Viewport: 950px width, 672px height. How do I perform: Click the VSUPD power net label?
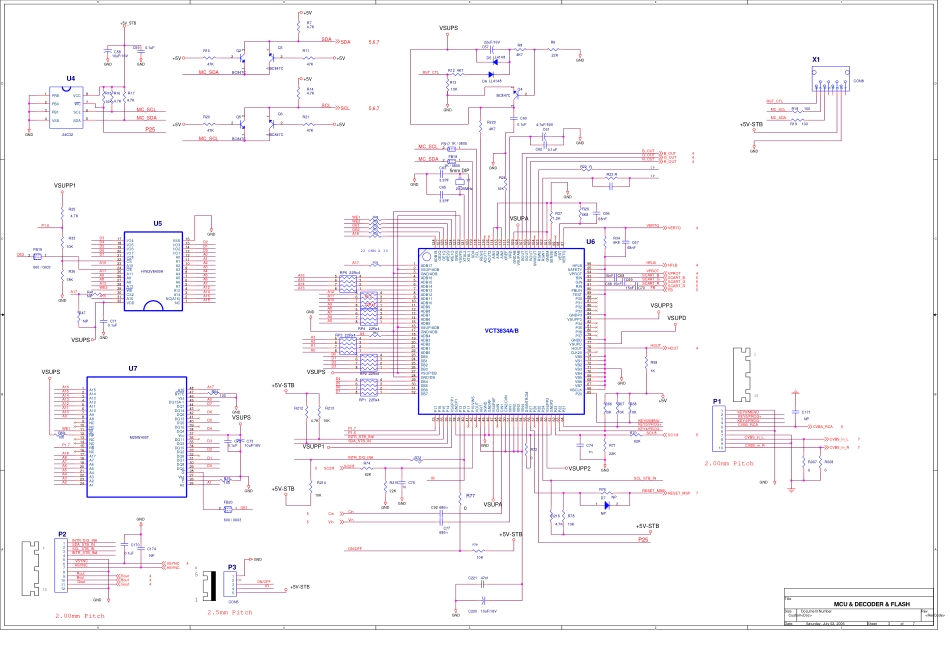point(677,317)
